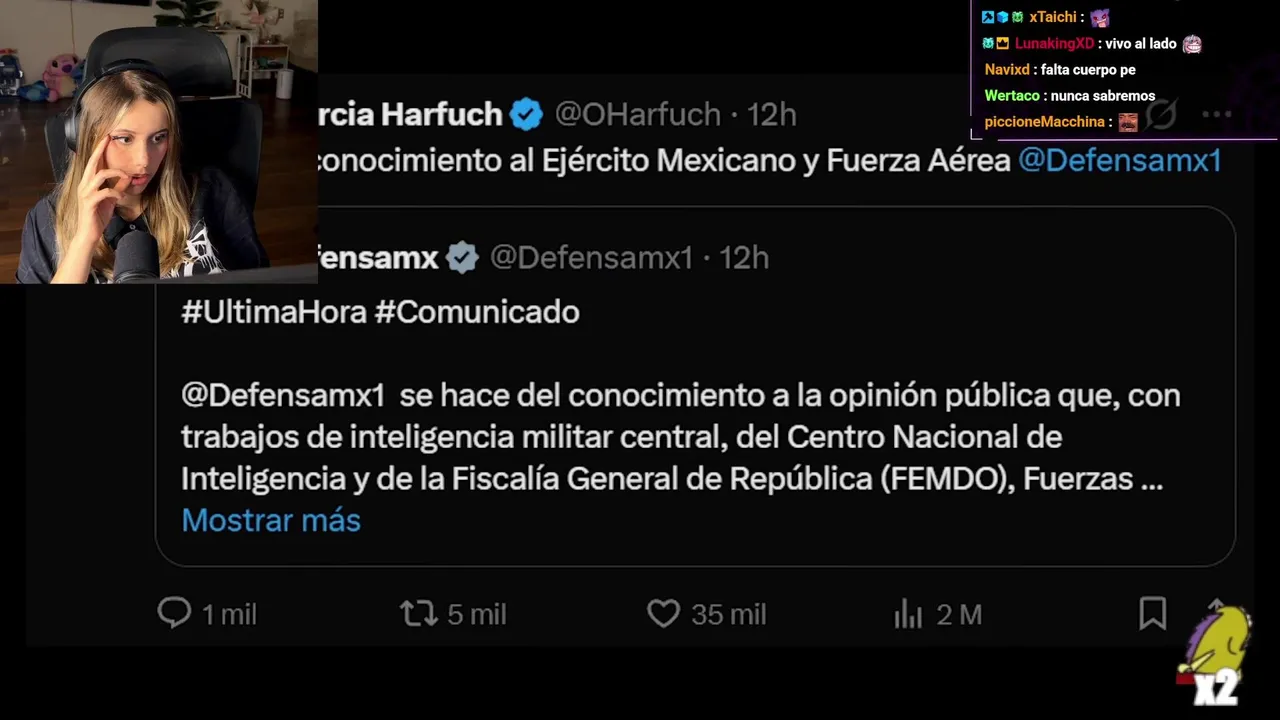Bookmark the tweet

[x=1152, y=613]
